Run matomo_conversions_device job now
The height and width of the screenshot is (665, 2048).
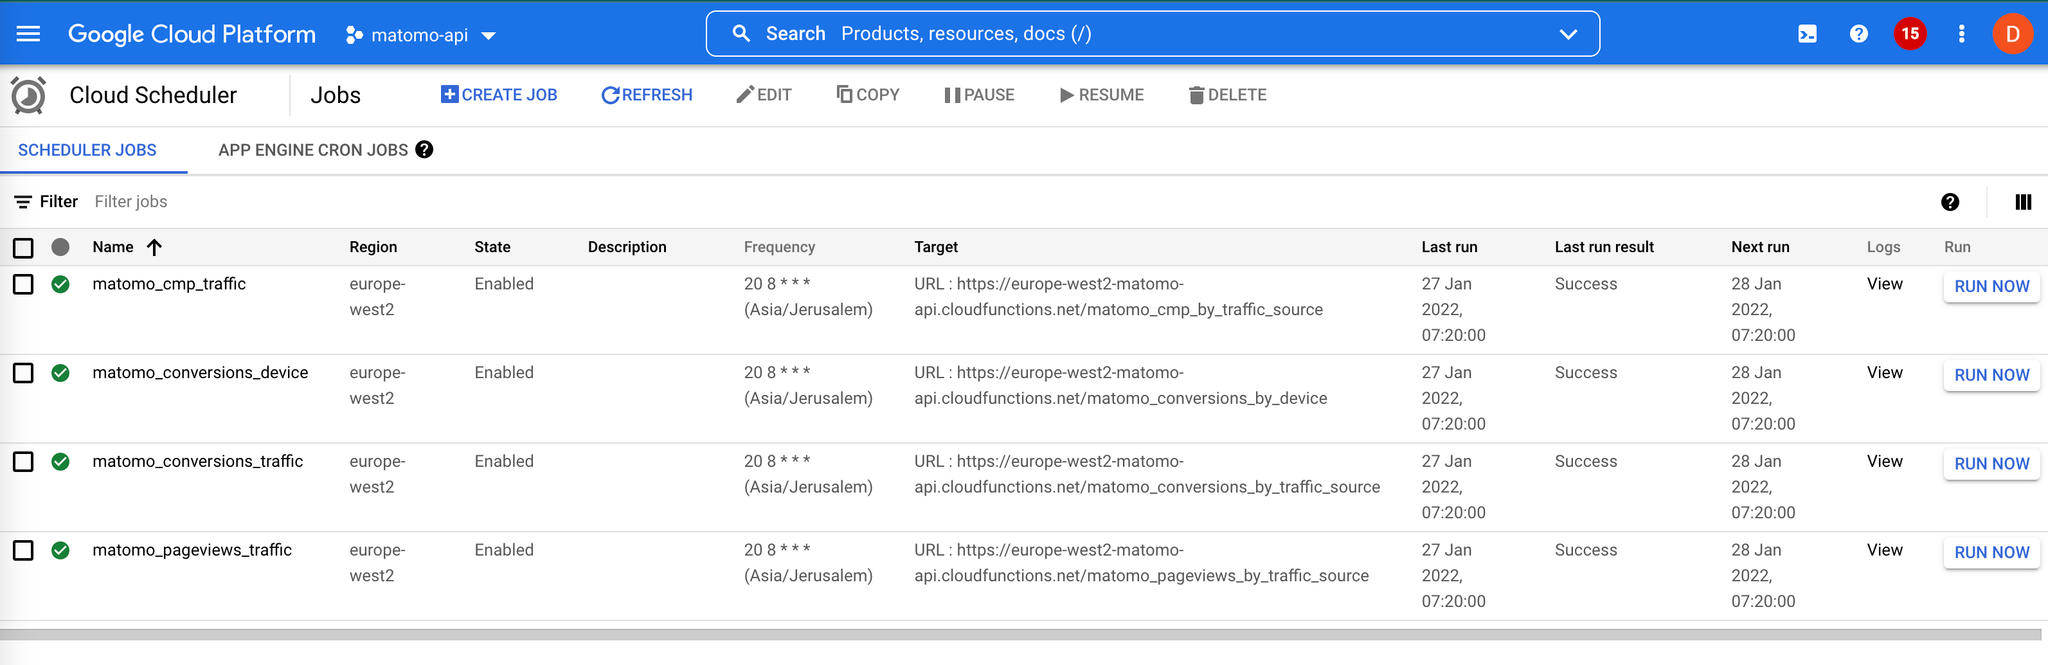click(1992, 375)
